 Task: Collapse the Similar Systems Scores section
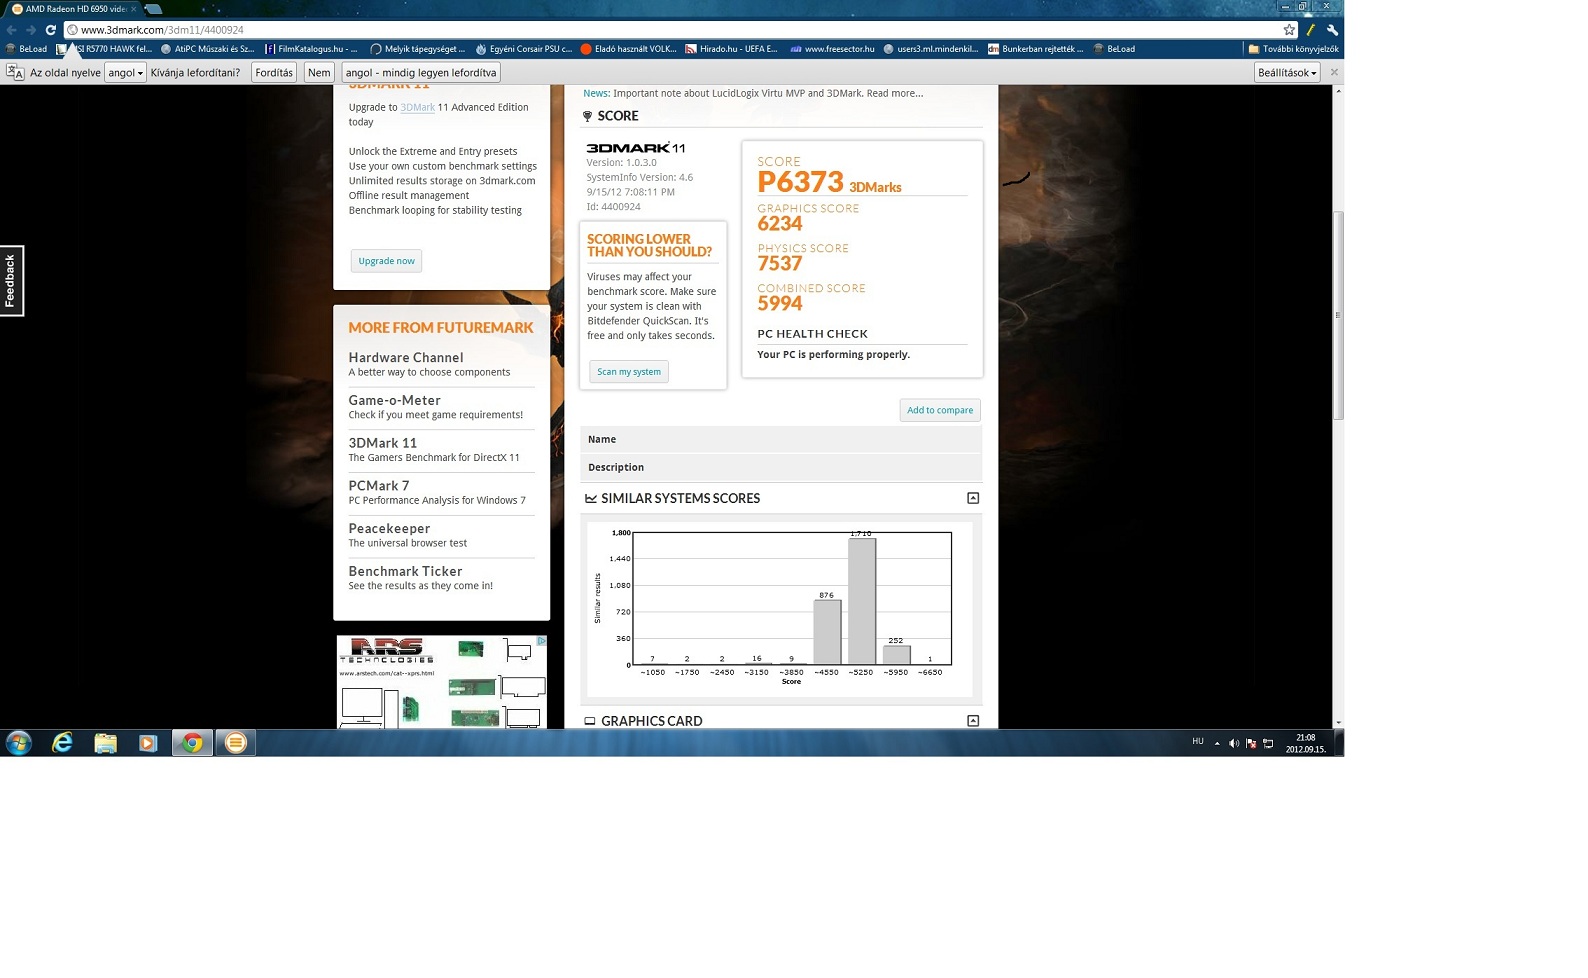pyautogui.click(x=973, y=498)
